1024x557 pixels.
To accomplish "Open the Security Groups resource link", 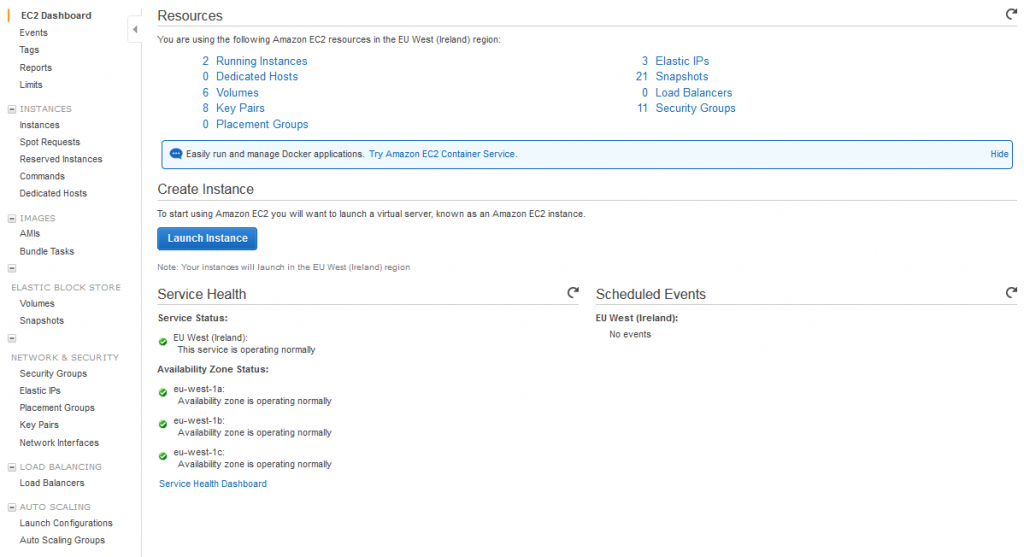I will [695, 108].
